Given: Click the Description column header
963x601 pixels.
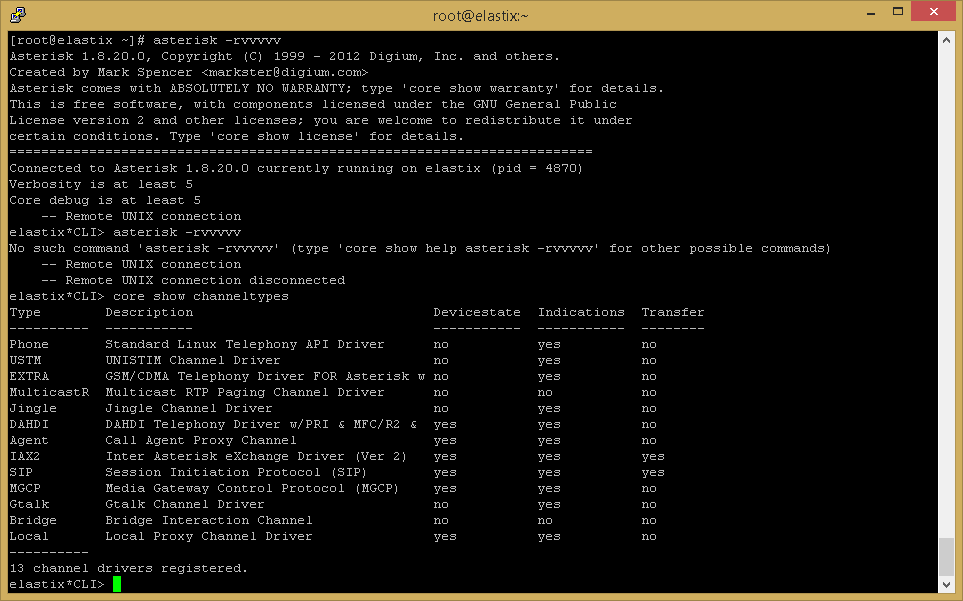Looking at the screenshot, I should pos(149,312).
